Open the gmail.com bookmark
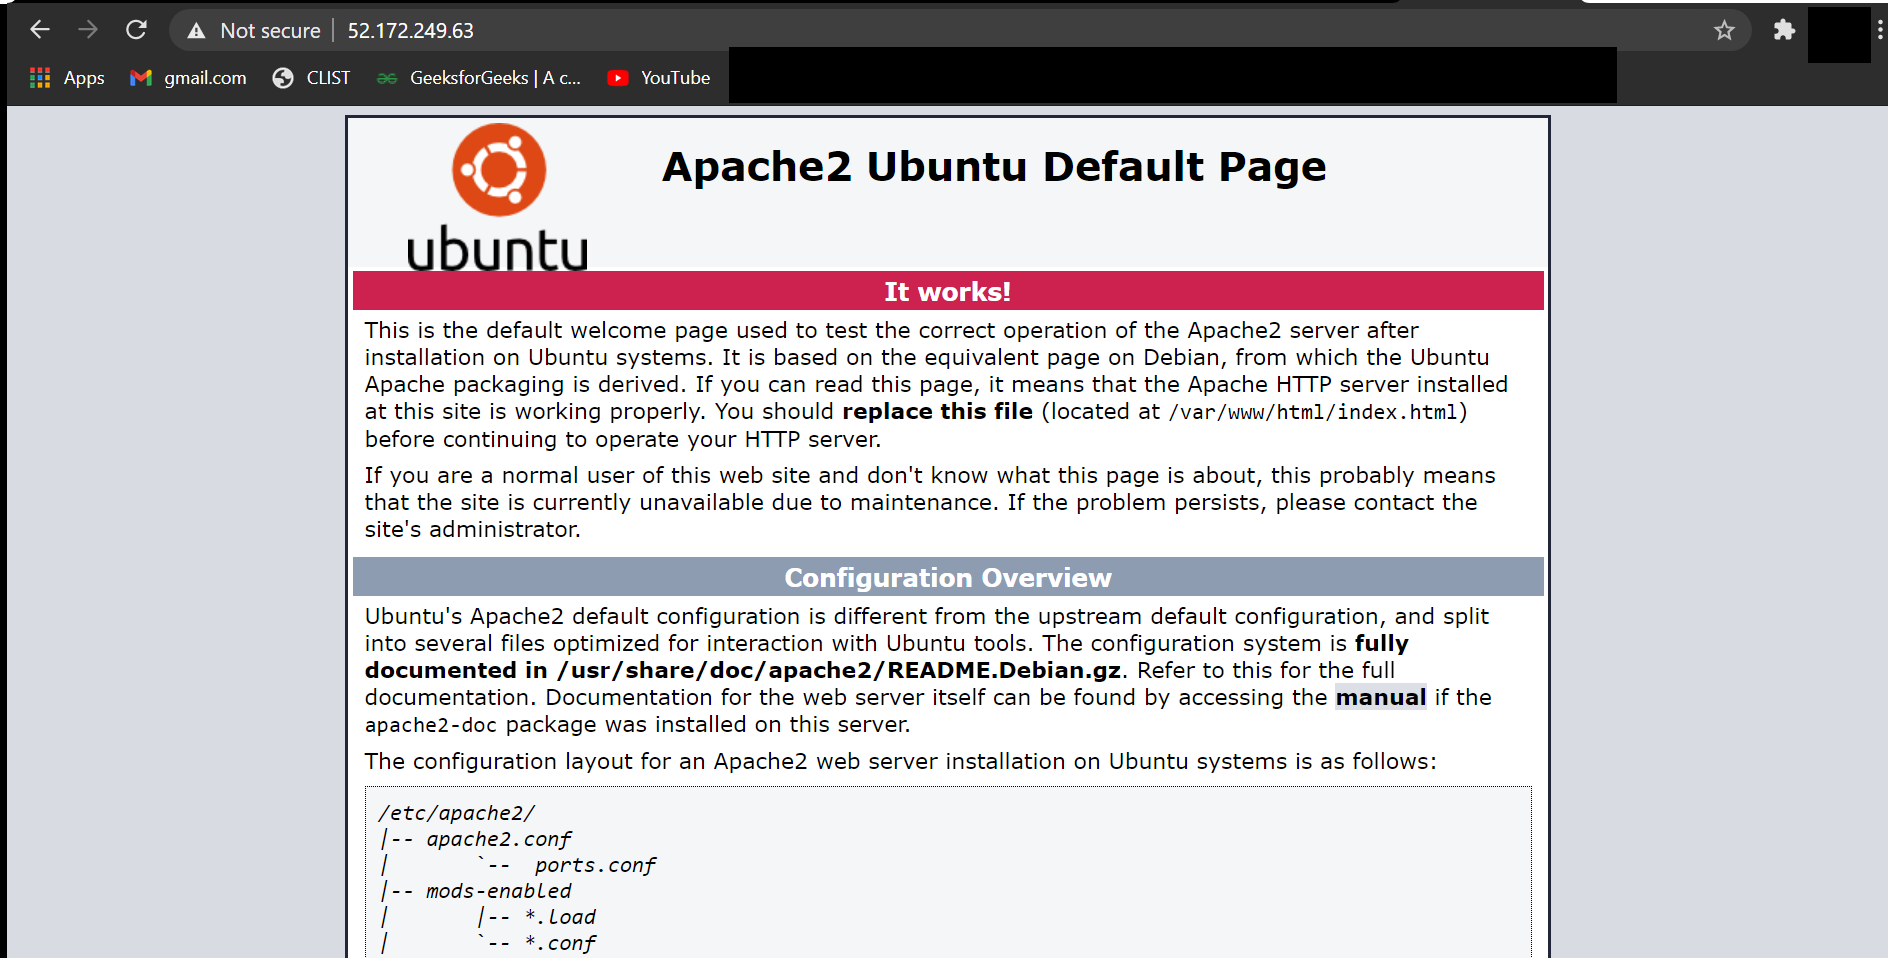Viewport: 1888px width, 958px height. pos(188,78)
